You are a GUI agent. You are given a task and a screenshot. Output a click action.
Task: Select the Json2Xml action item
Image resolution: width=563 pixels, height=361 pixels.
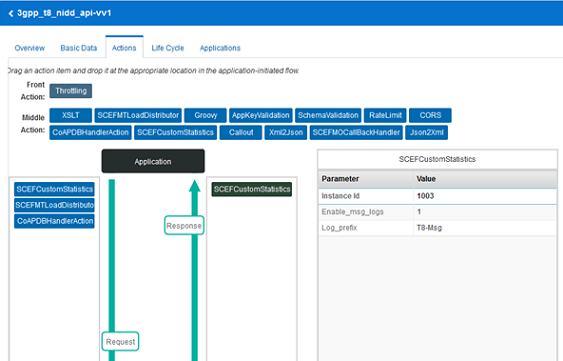[x=427, y=133]
